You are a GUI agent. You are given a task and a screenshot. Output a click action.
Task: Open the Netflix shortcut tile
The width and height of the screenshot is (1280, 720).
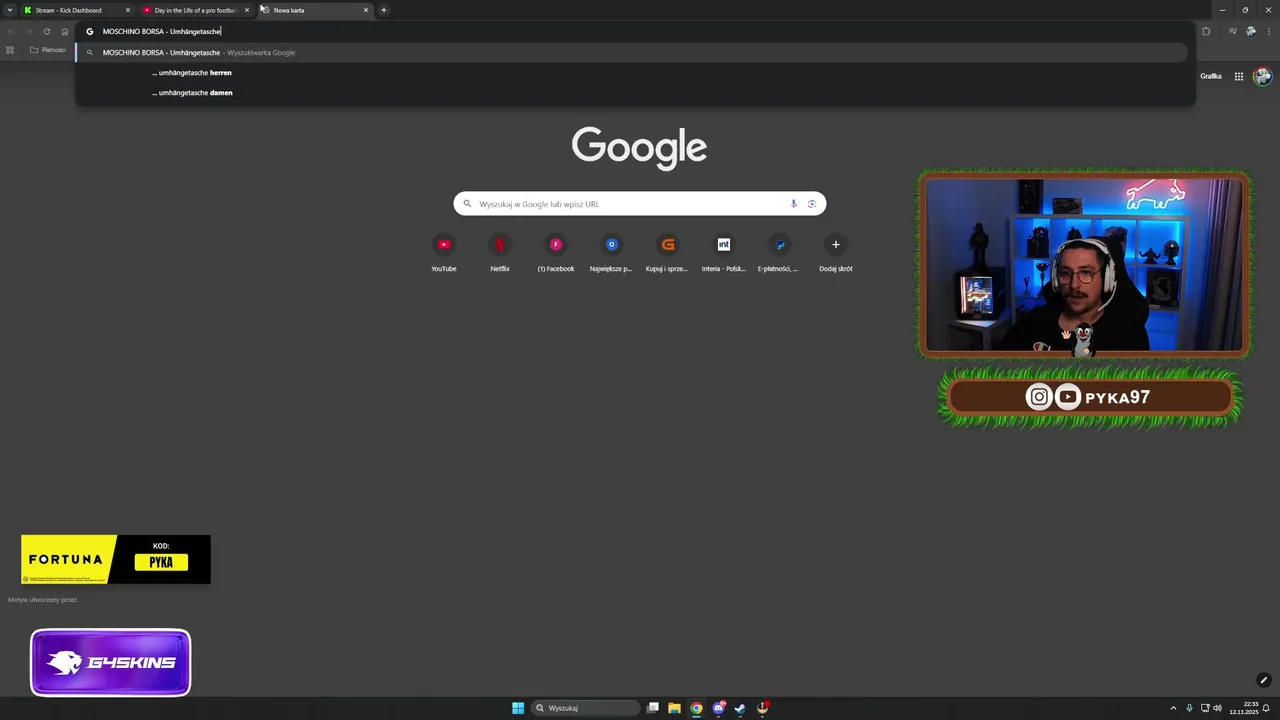(500, 252)
